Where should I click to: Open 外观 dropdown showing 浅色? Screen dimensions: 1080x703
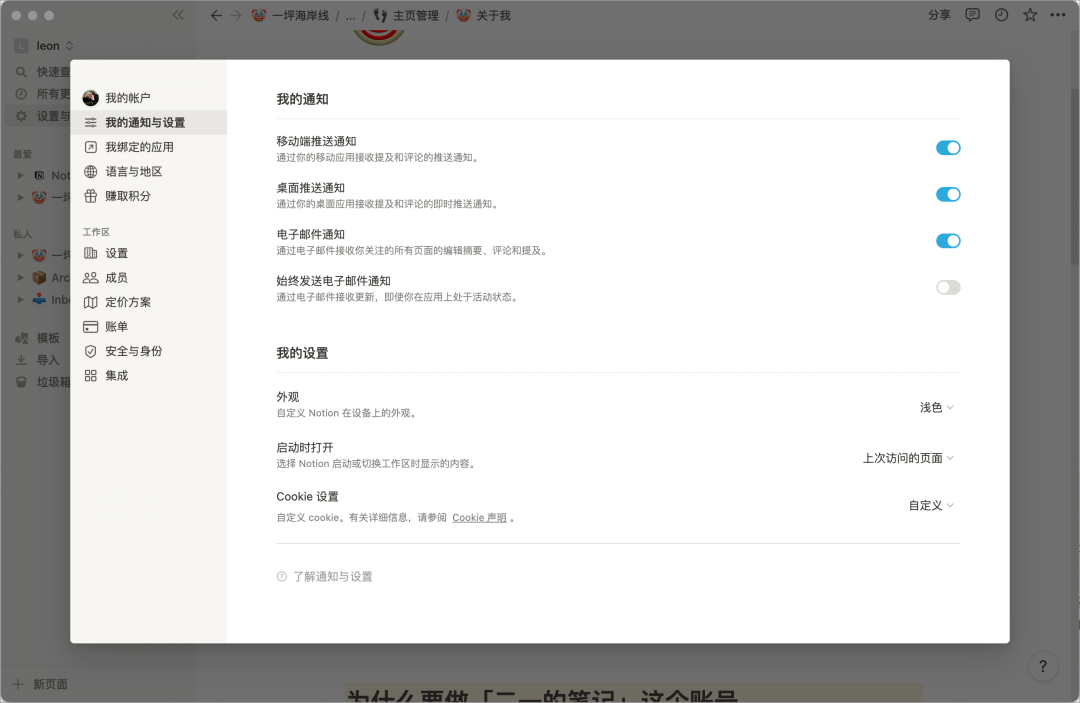tap(937, 408)
